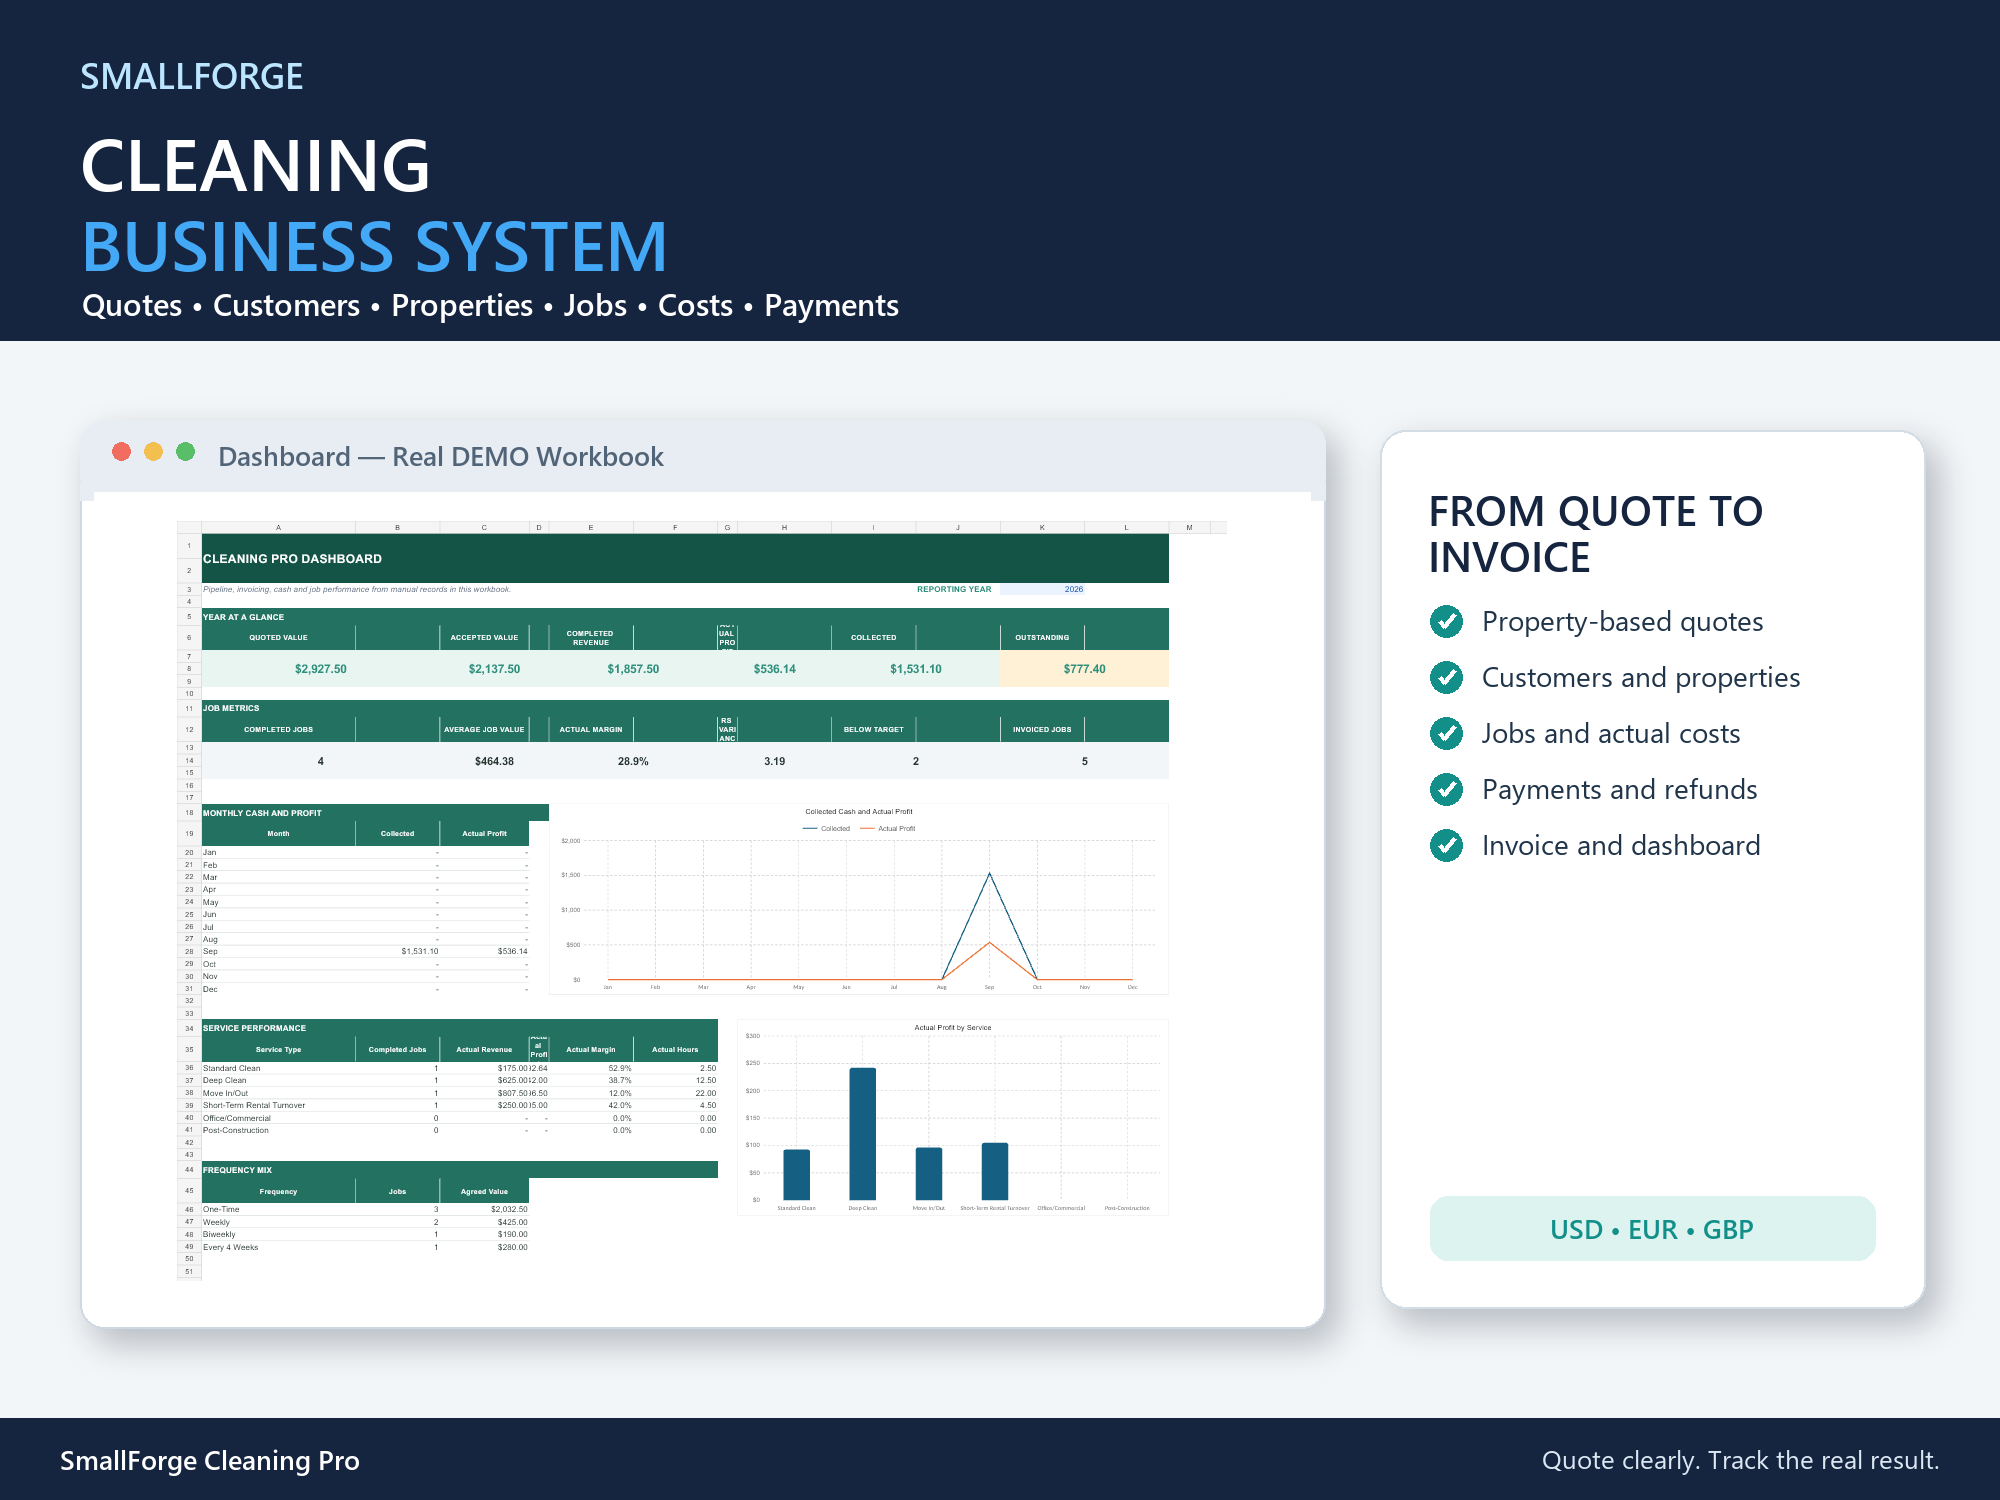Select the outstanding value cell $777.40
The image size is (2000, 1500).
[1084, 669]
